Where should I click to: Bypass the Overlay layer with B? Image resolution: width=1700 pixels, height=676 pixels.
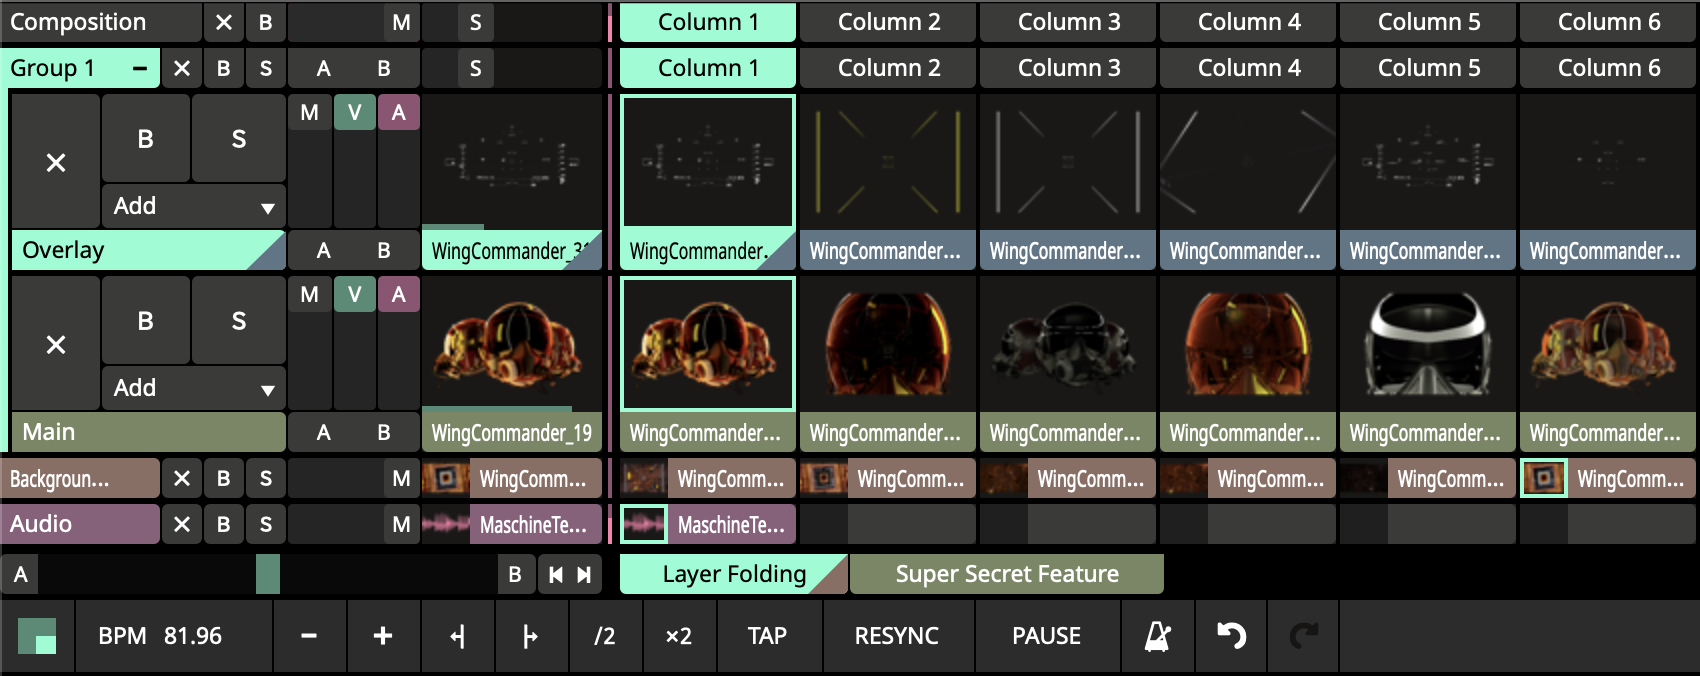coord(145,139)
